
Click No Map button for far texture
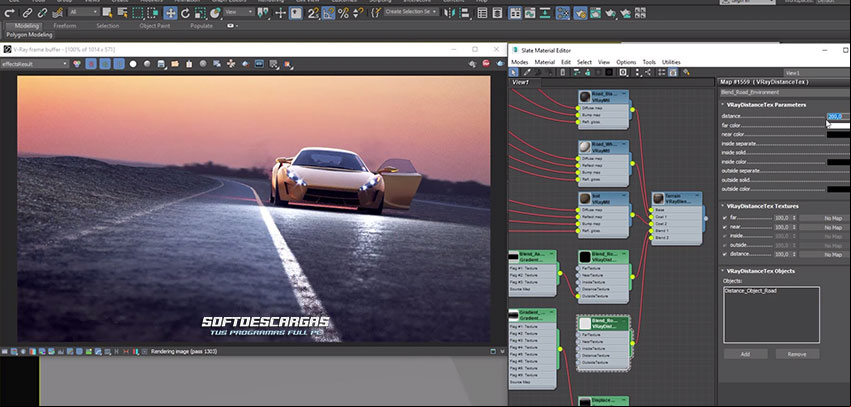point(825,218)
